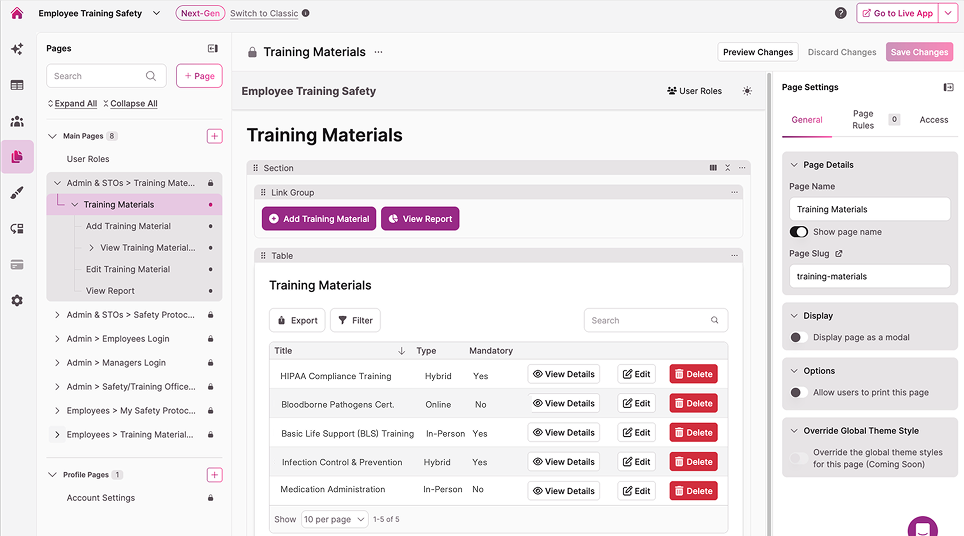Switch to the Access tab
964x536 pixels.
click(x=933, y=120)
